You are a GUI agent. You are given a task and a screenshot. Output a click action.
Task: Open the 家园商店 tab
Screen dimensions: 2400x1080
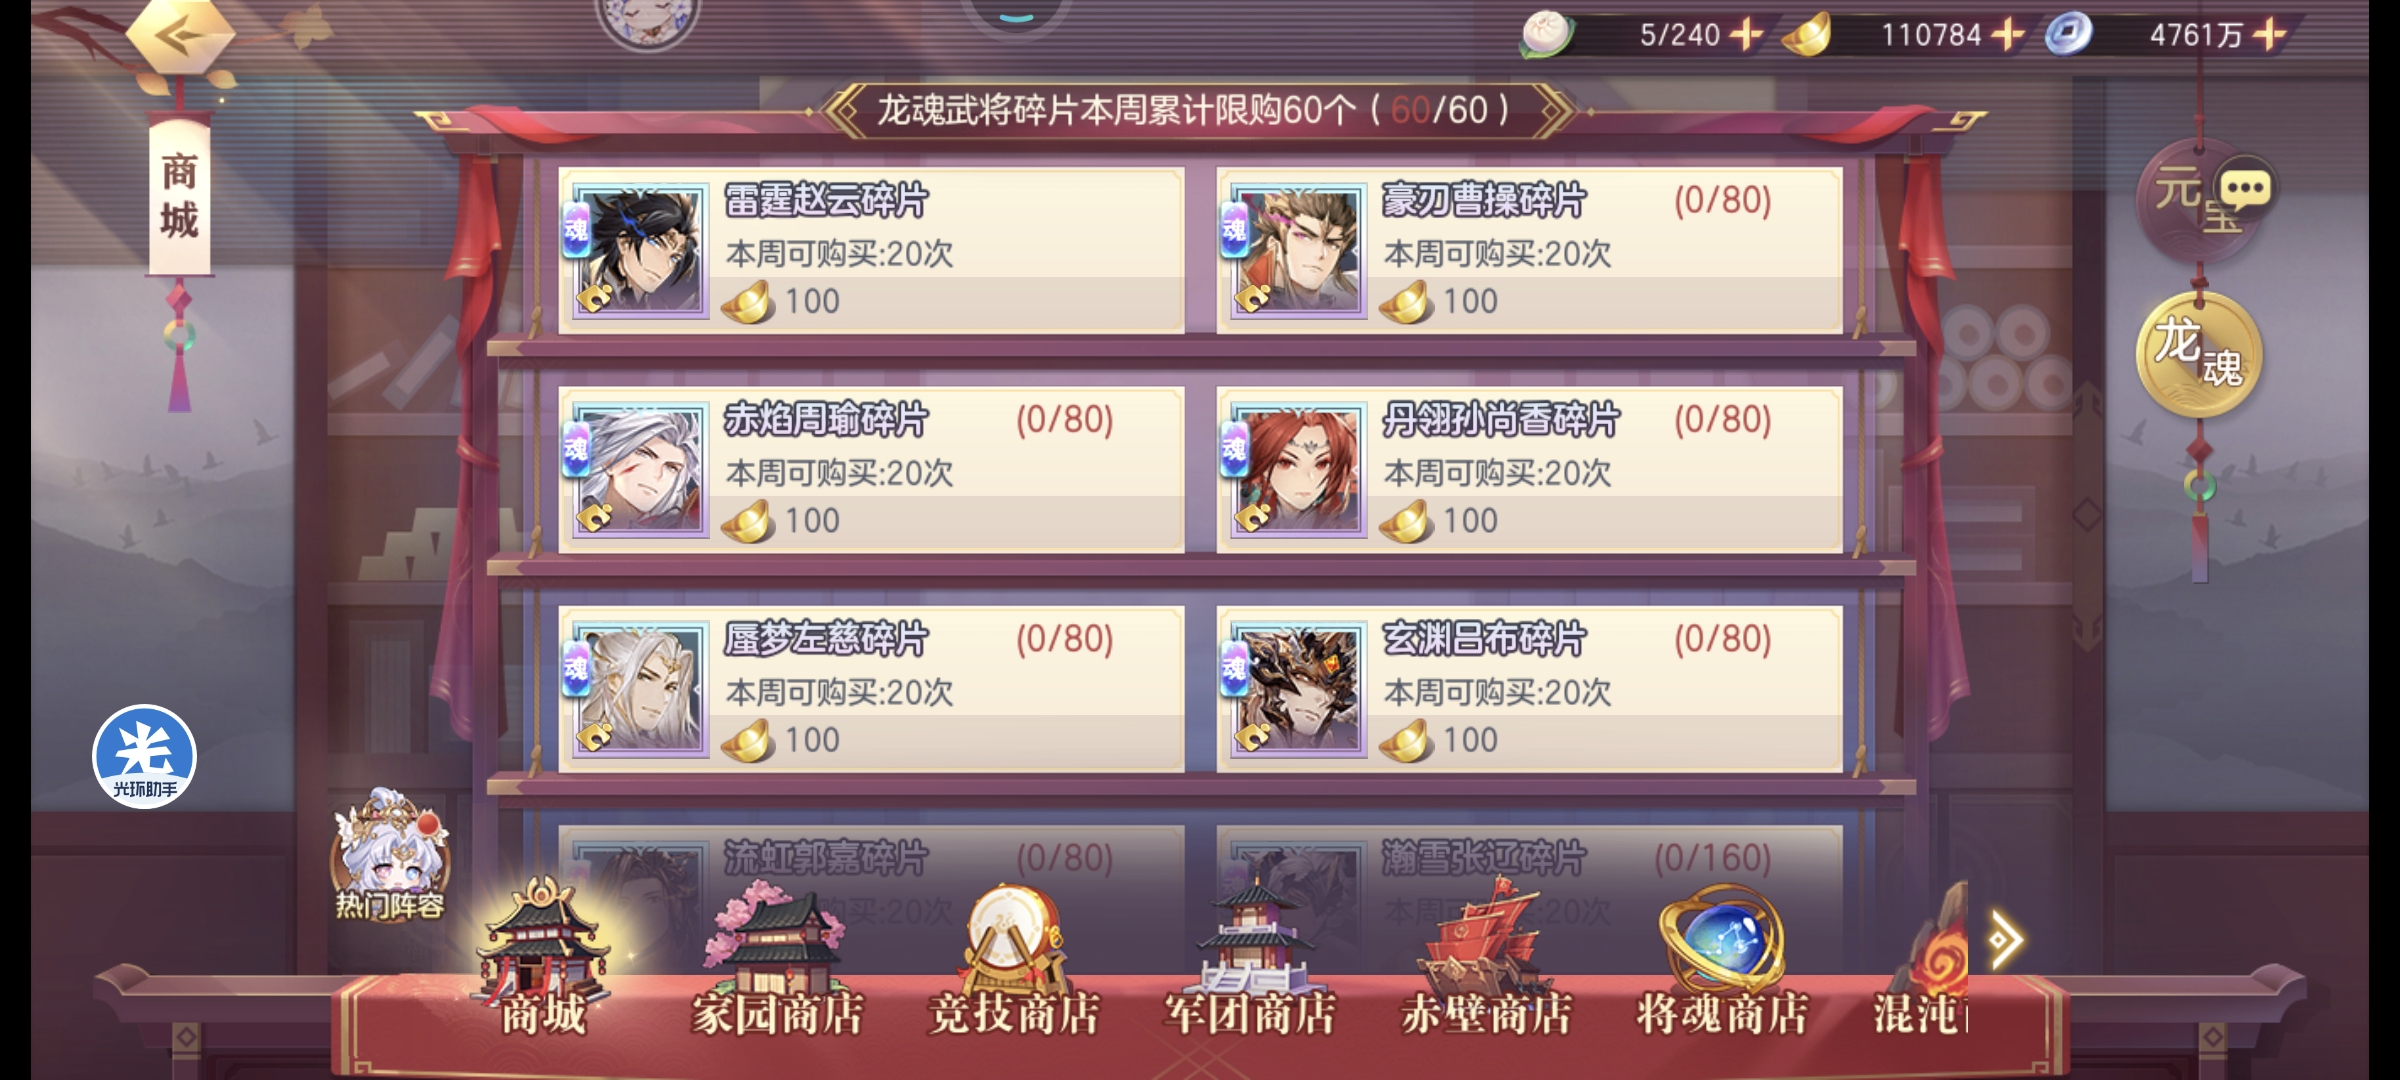click(777, 960)
